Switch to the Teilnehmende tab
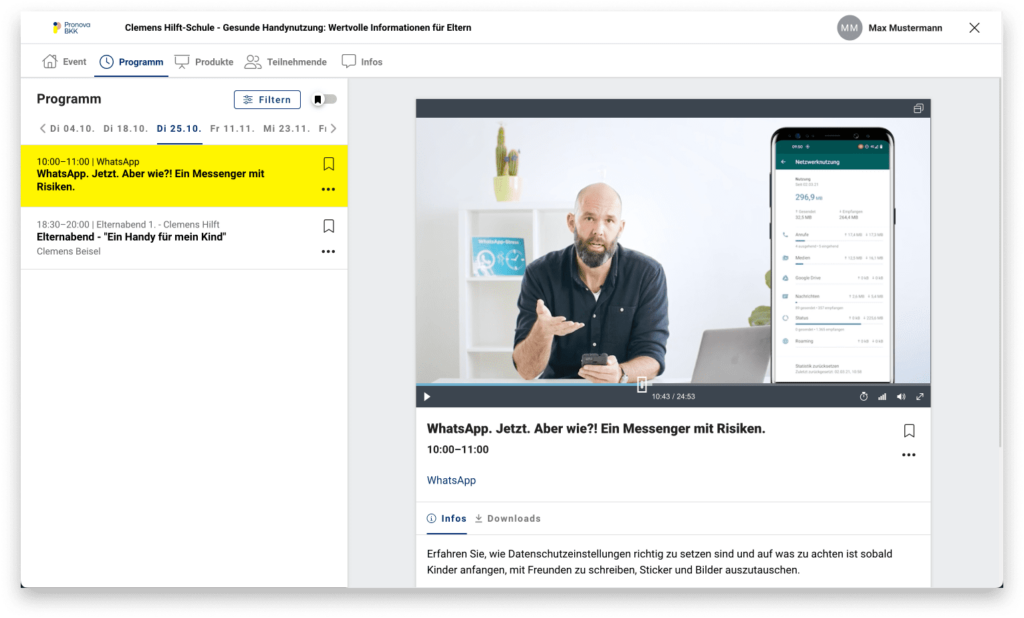Image resolution: width=1024 pixels, height=618 pixels. tap(286, 62)
